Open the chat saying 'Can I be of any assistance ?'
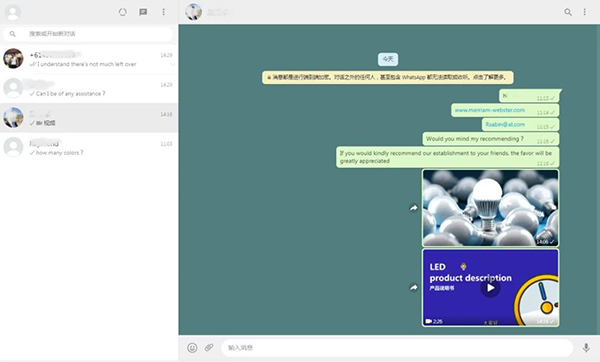Image resolution: width=600 pixels, height=362 pixels. click(88, 88)
